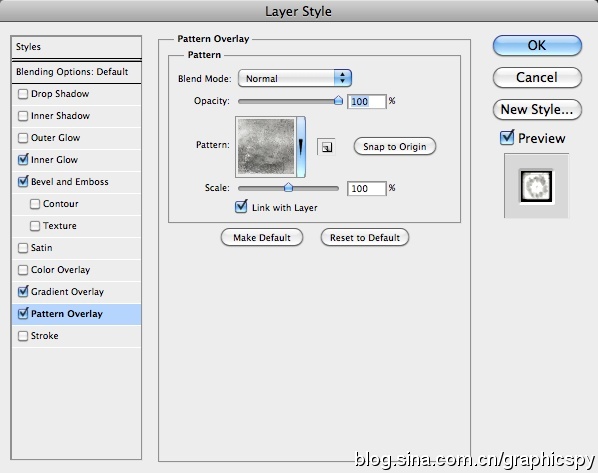The height and width of the screenshot is (473, 598).
Task: Uncheck Link with Layer
Action: (x=241, y=207)
